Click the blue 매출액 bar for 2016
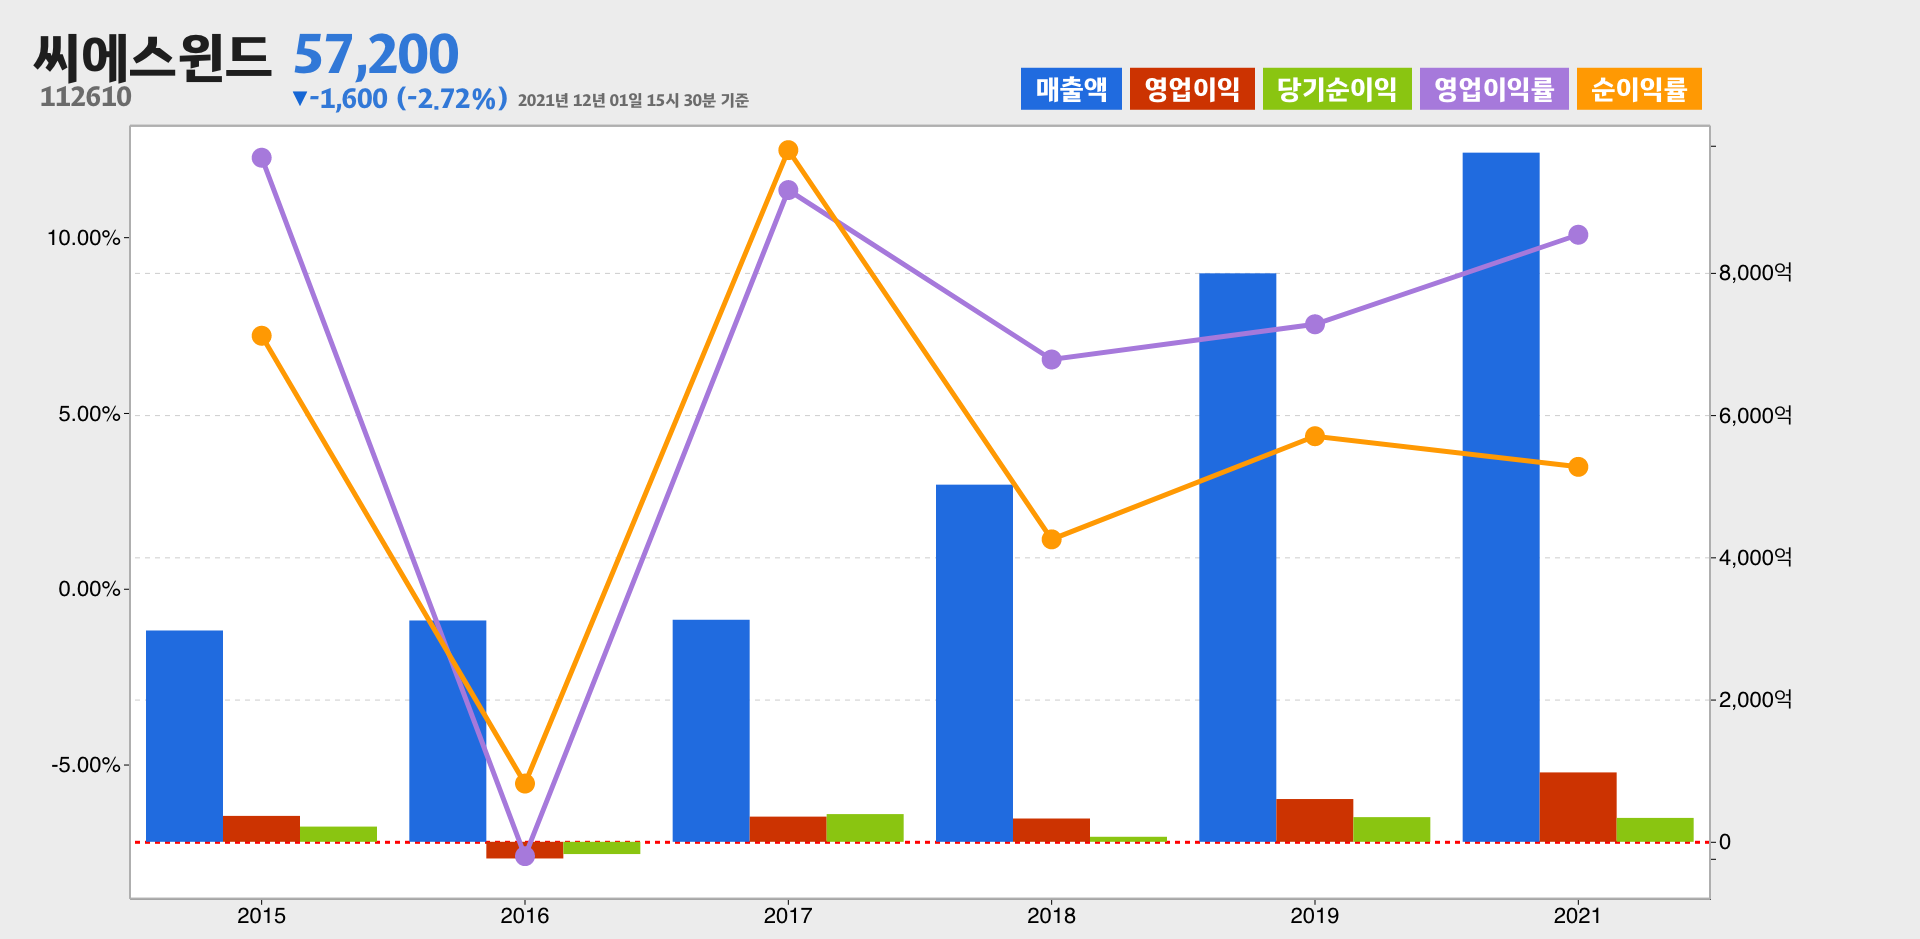Screen dimensions: 1920x939 pos(447,731)
